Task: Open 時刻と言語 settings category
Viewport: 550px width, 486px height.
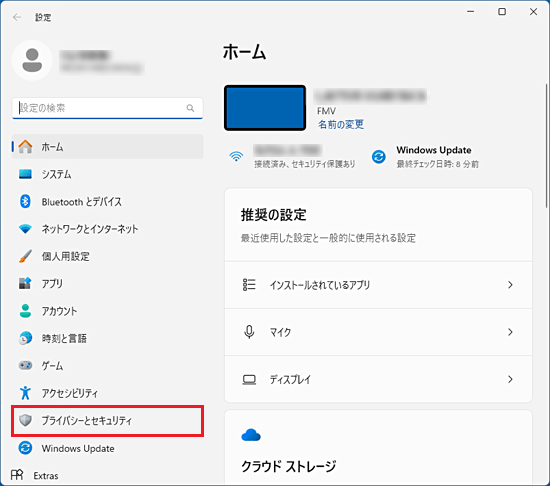Action: 107,338
